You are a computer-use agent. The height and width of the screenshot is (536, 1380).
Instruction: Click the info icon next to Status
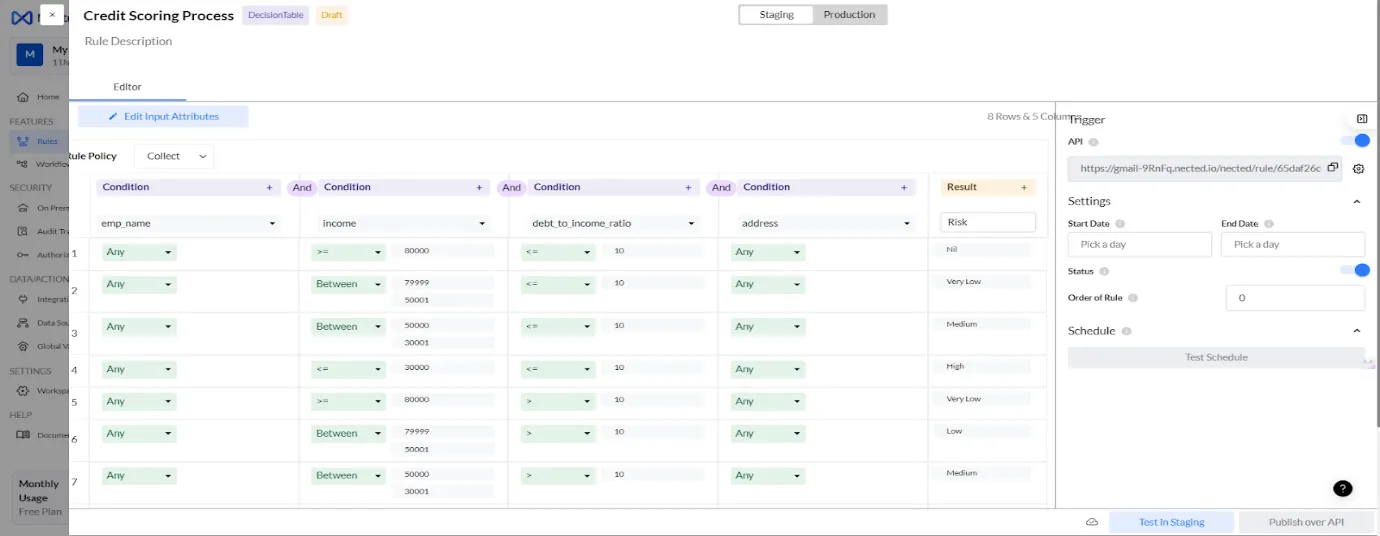pos(1104,271)
